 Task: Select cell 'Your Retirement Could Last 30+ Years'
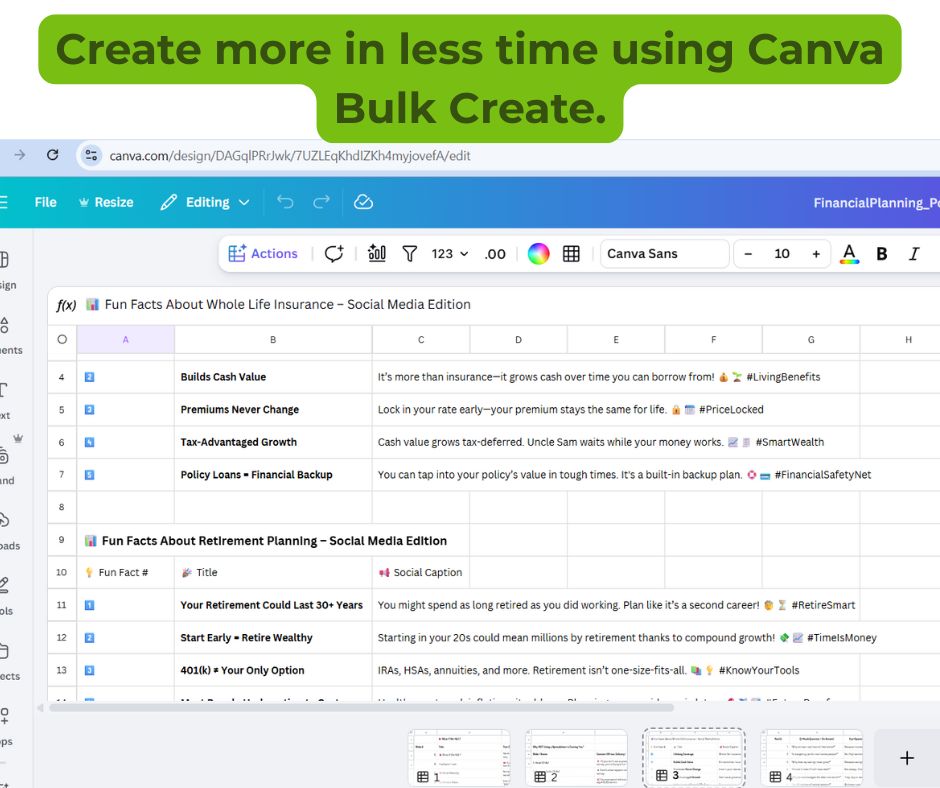pyautogui.click(x=273, y=605)
